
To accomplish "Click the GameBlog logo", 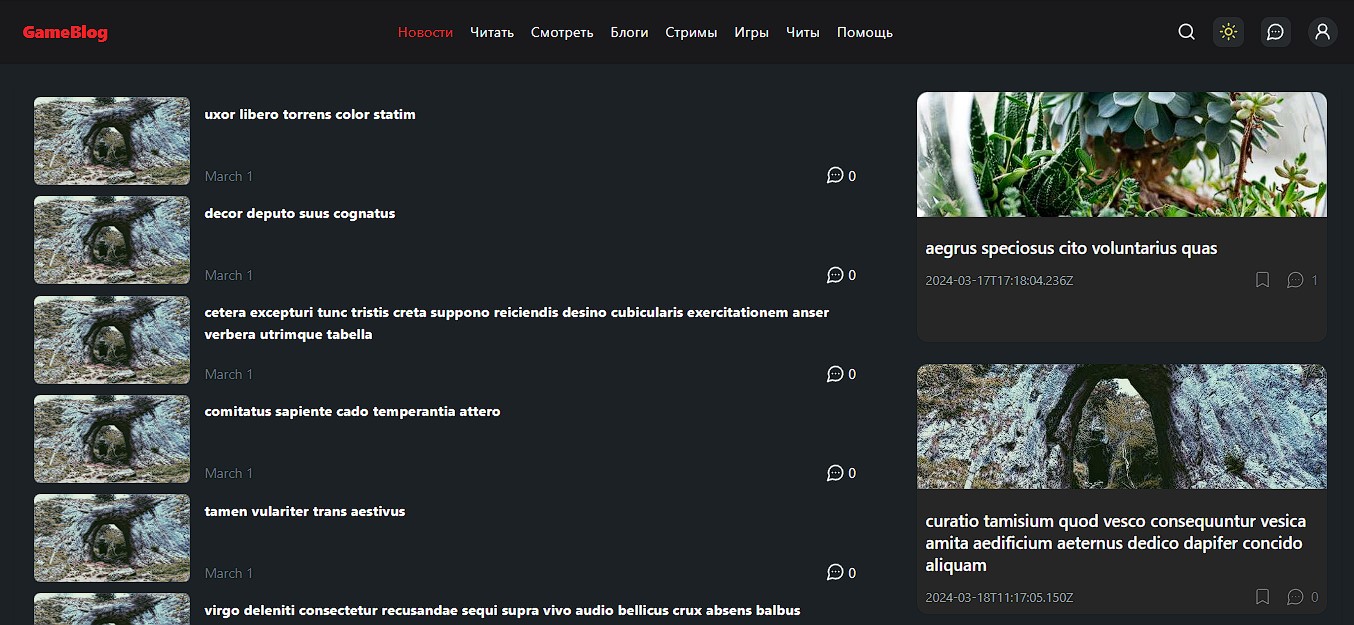I will 65,32.
